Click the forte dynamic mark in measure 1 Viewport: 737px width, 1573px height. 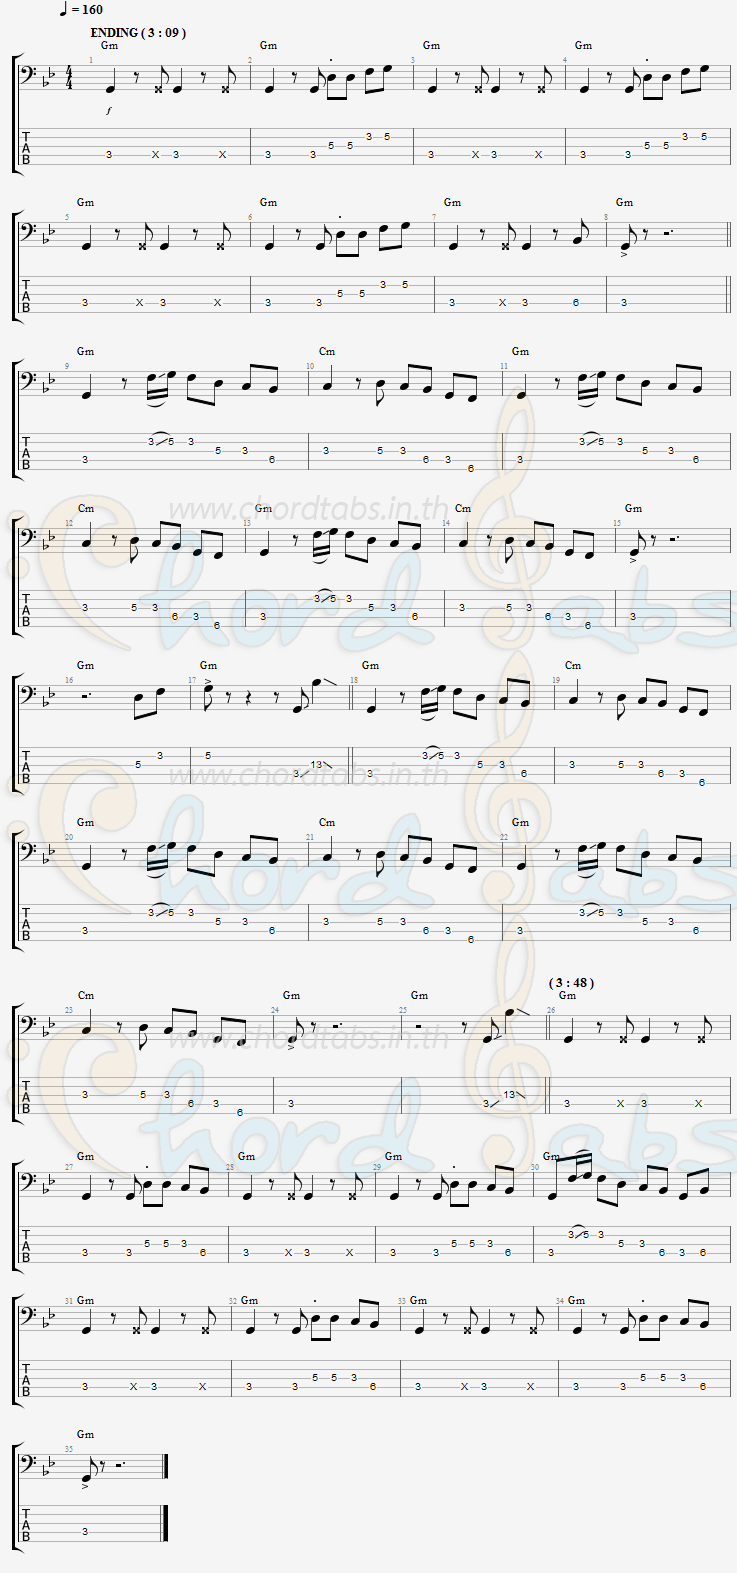click(109, 111)
